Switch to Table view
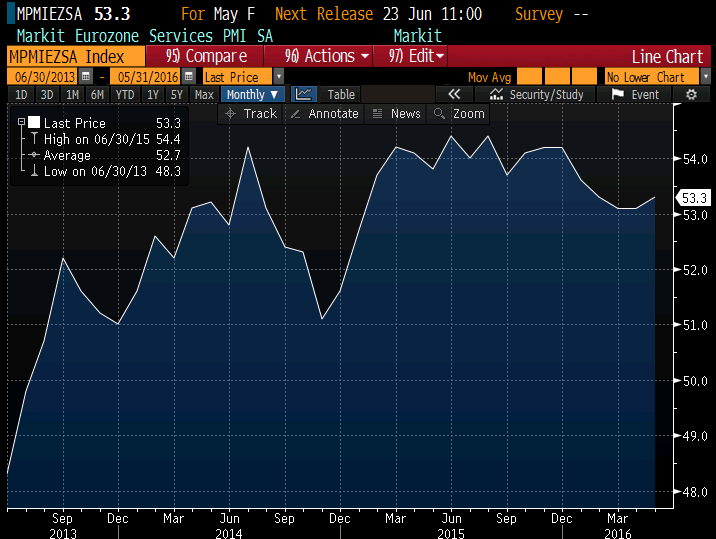716x539 pixels. [x=341, y=95]
